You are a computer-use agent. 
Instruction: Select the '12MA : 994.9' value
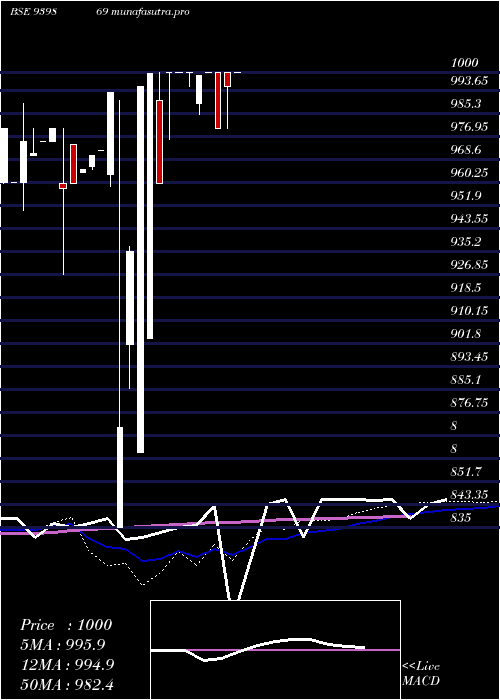coord(67,665)
